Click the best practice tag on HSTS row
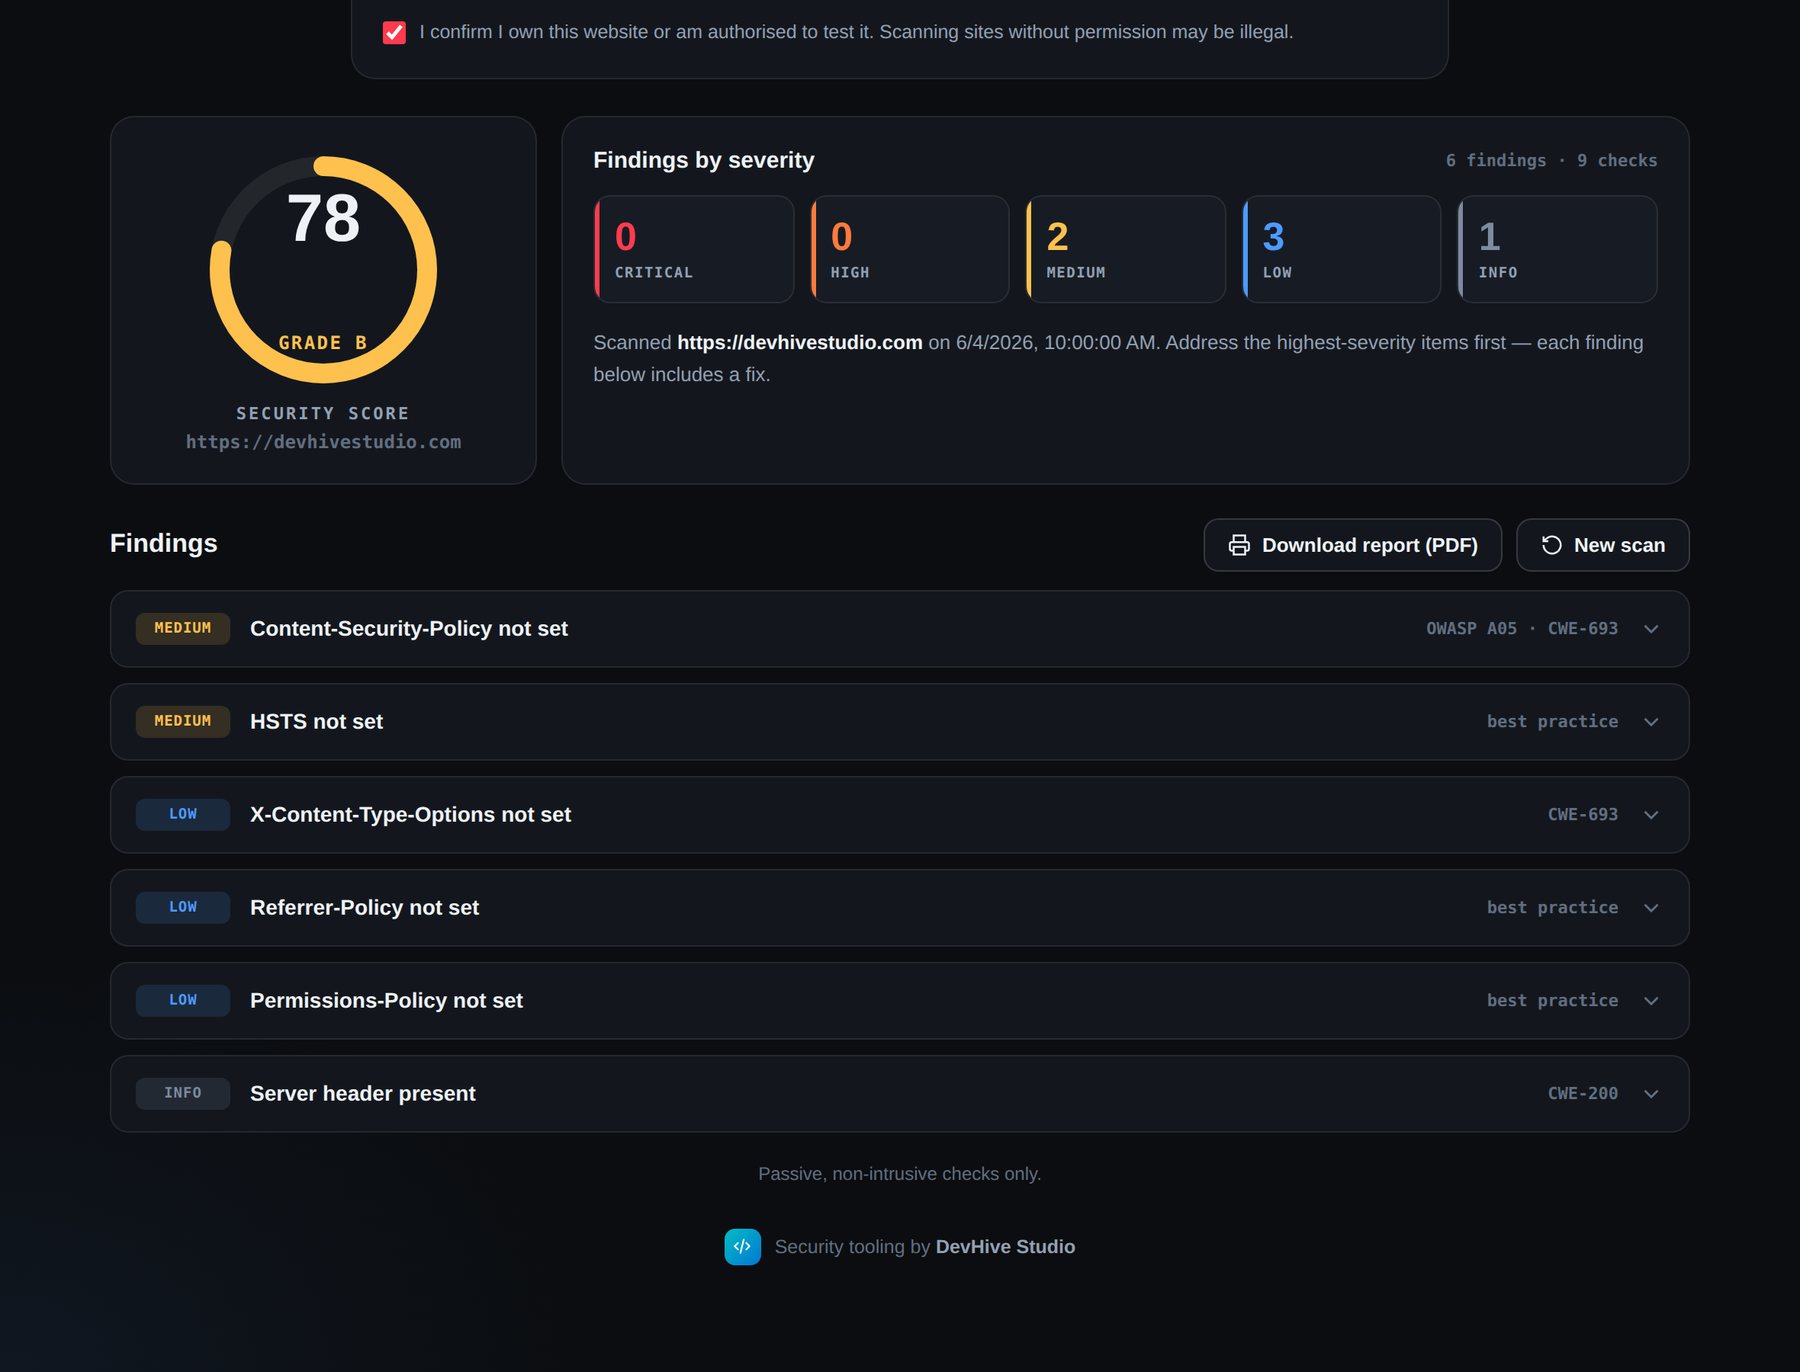 (1552, 722)
